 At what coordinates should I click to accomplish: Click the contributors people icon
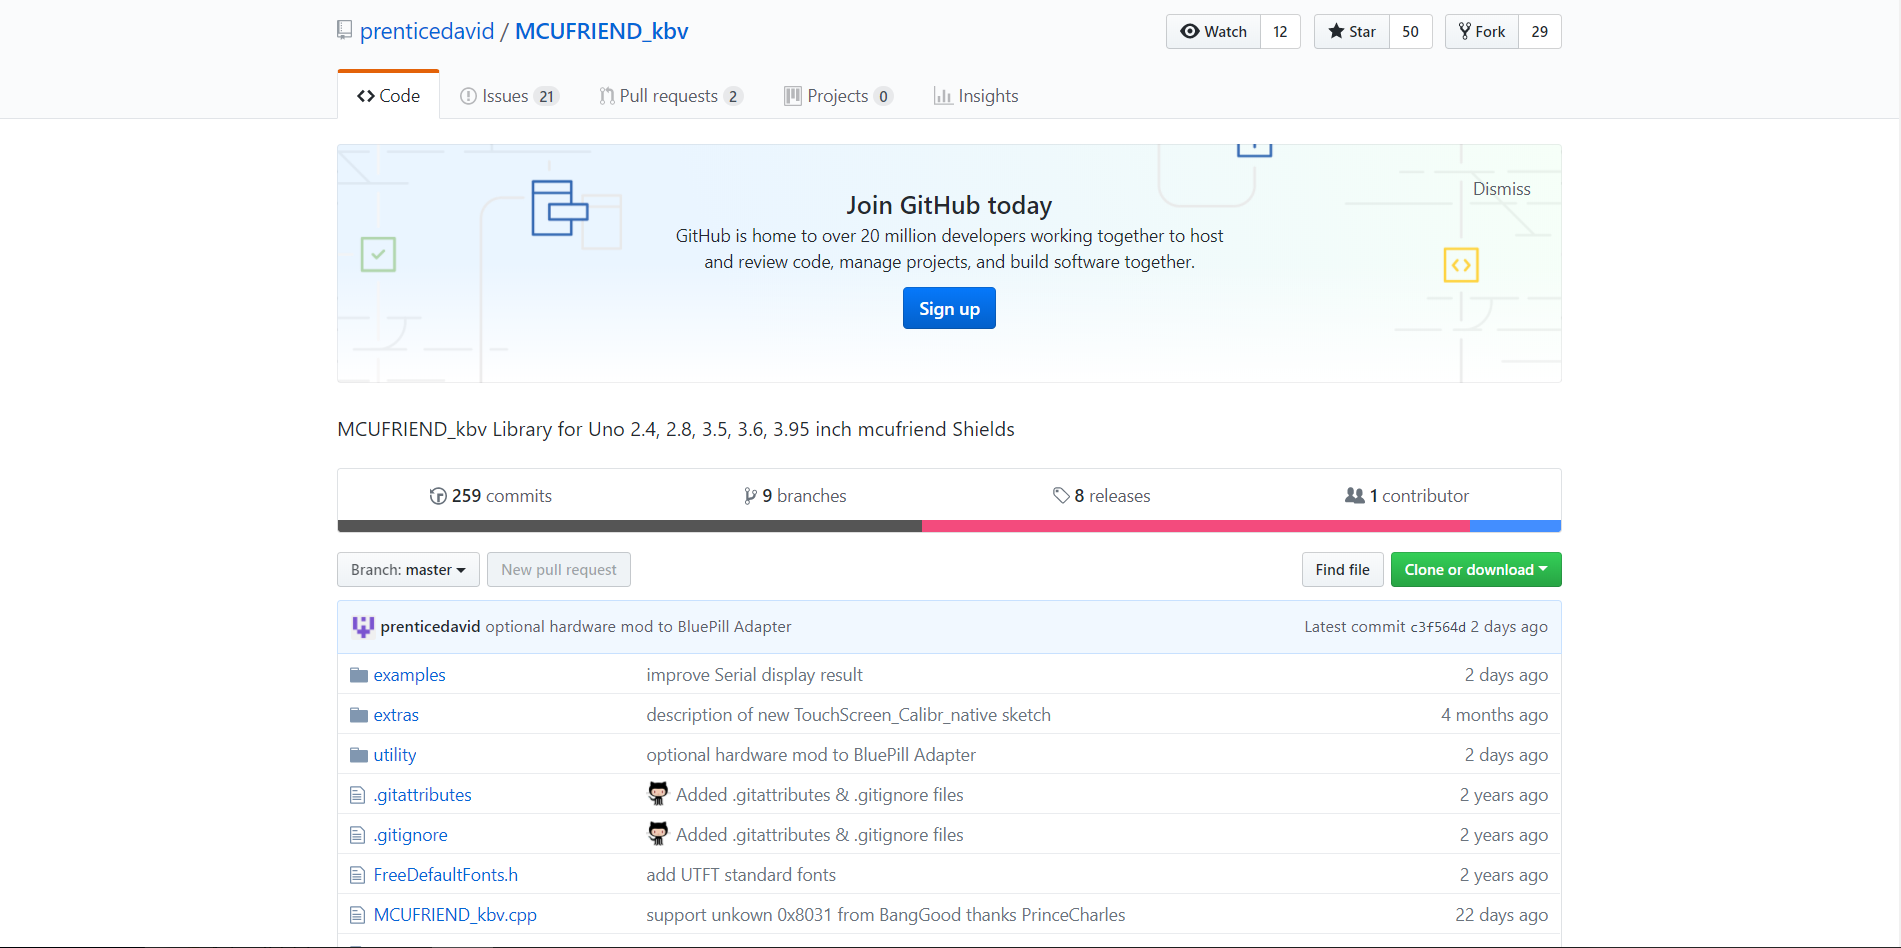click(1355, 495)
